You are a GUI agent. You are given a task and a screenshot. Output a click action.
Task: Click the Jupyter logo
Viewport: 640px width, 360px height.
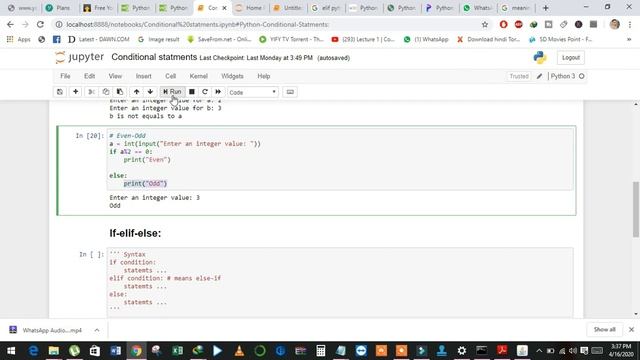79,58
